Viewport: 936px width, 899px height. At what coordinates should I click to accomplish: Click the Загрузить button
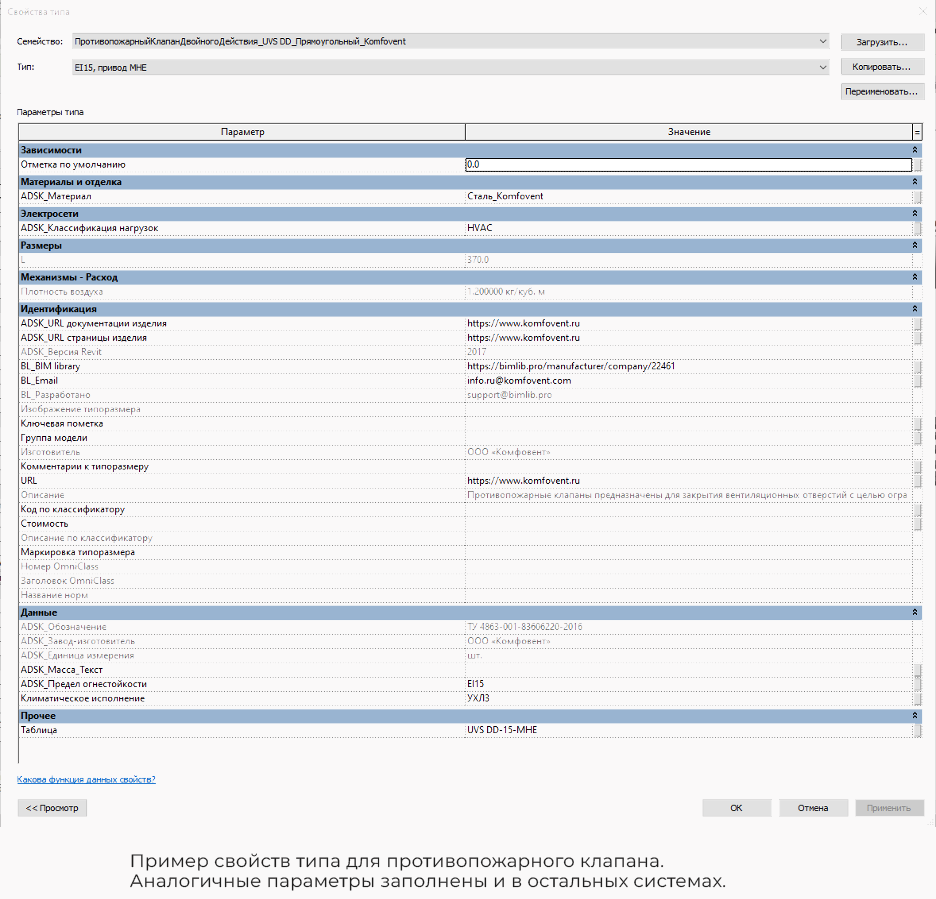click(882, 42)
